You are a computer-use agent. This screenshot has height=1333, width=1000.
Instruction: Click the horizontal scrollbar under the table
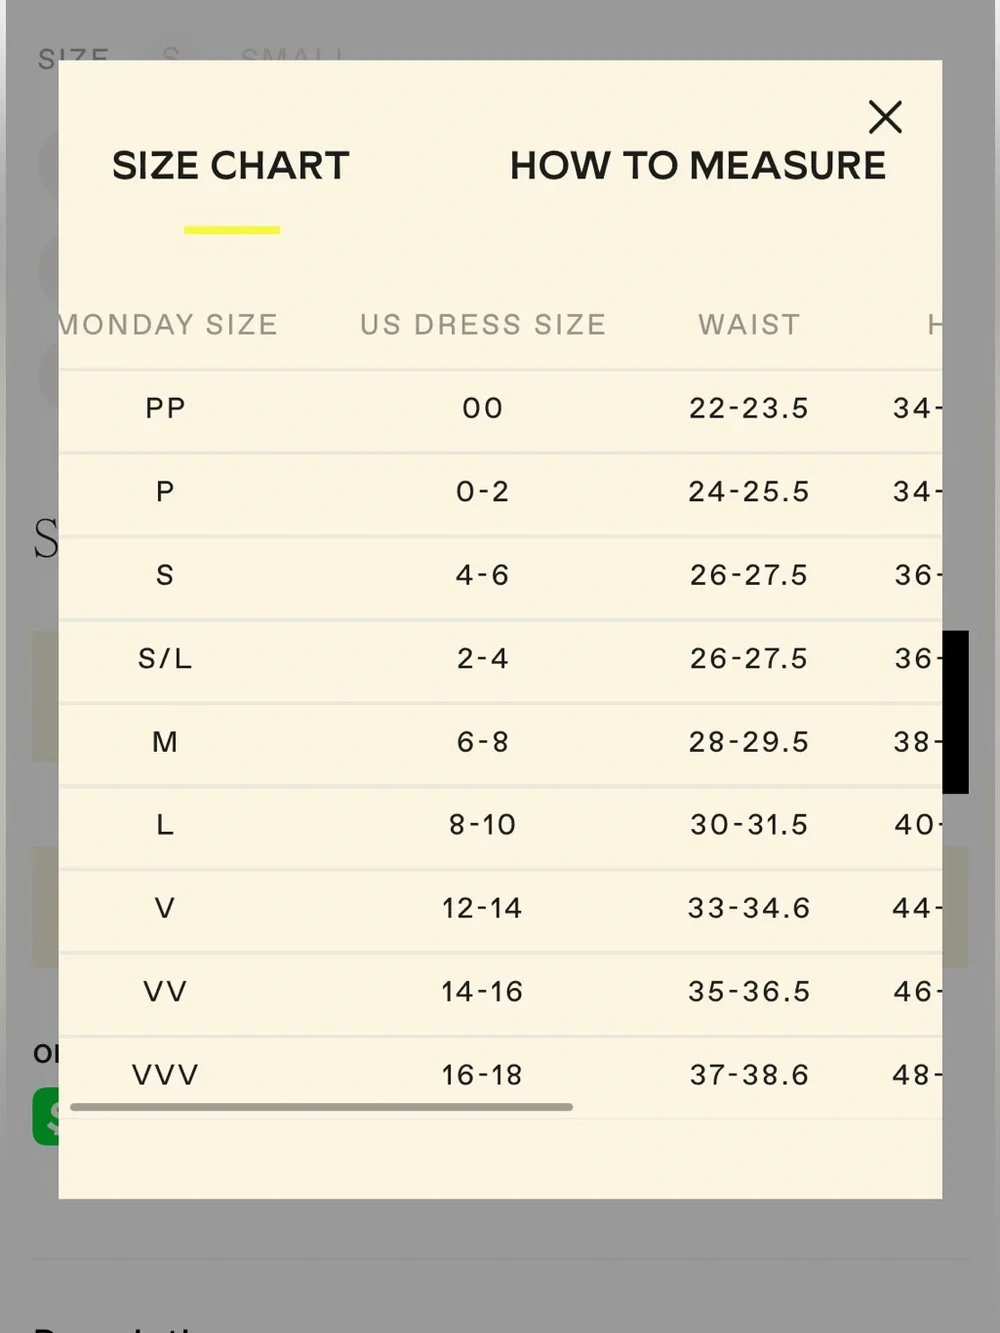pos(321,1107)
